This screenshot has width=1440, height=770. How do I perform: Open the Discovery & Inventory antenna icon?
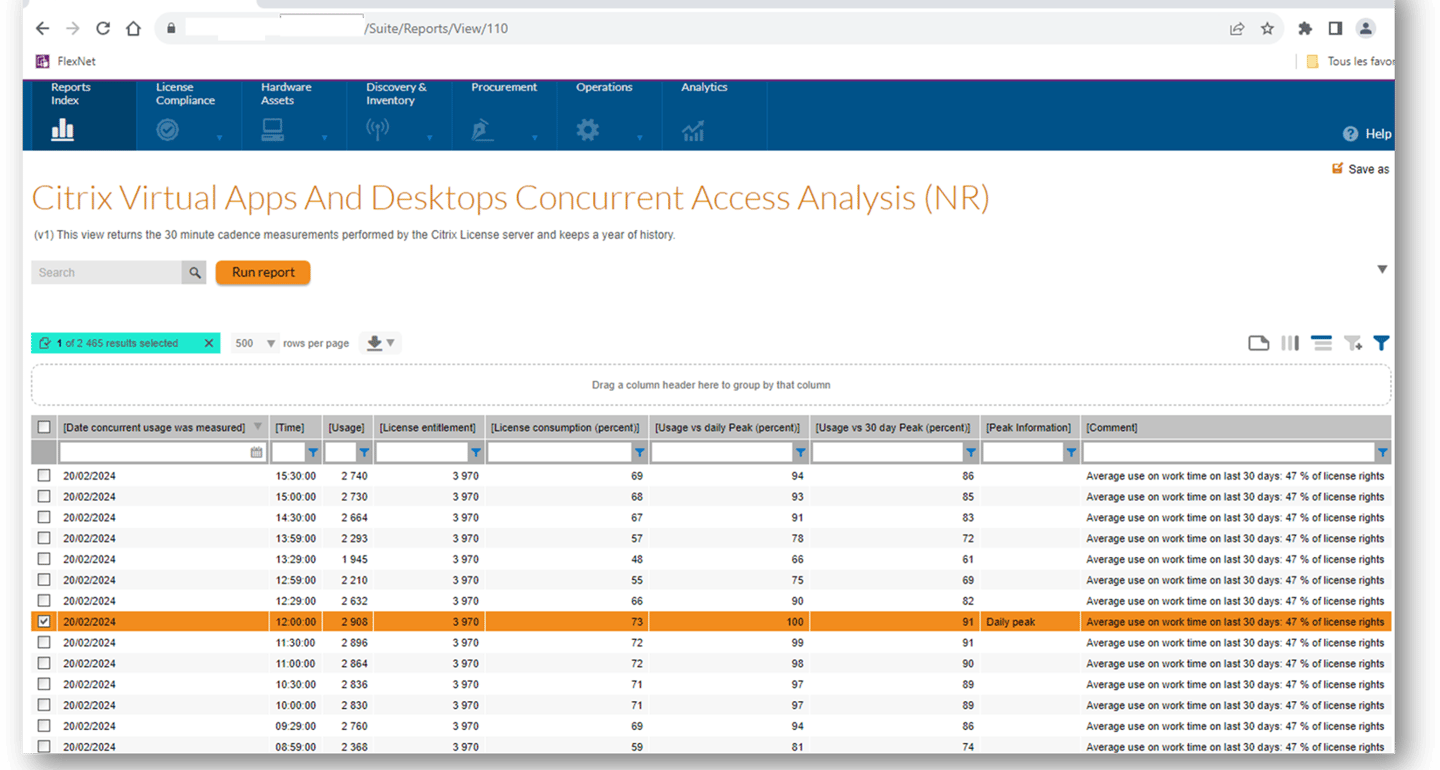point(377,129)
